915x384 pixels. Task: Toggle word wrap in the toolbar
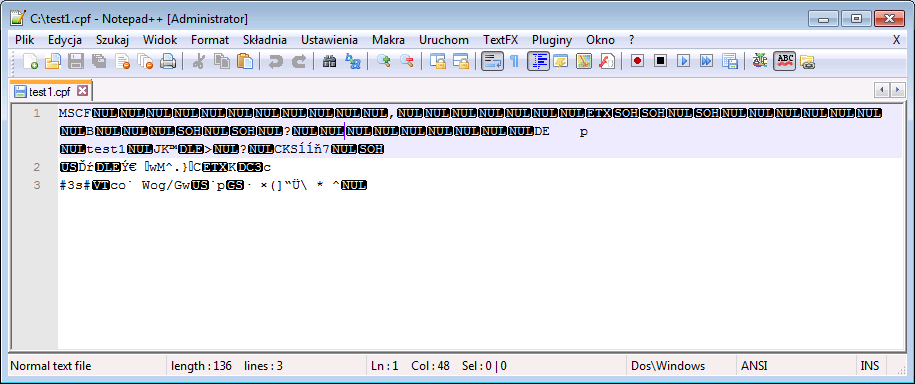tap(492, 61)
